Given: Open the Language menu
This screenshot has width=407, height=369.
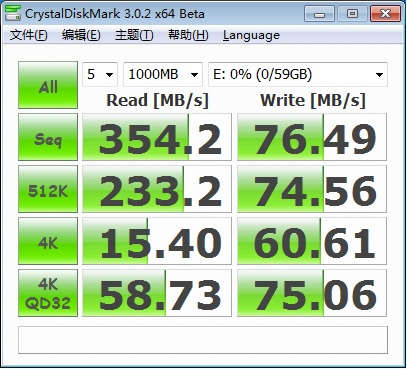Looking at the screenshot, I should point(251,35).
